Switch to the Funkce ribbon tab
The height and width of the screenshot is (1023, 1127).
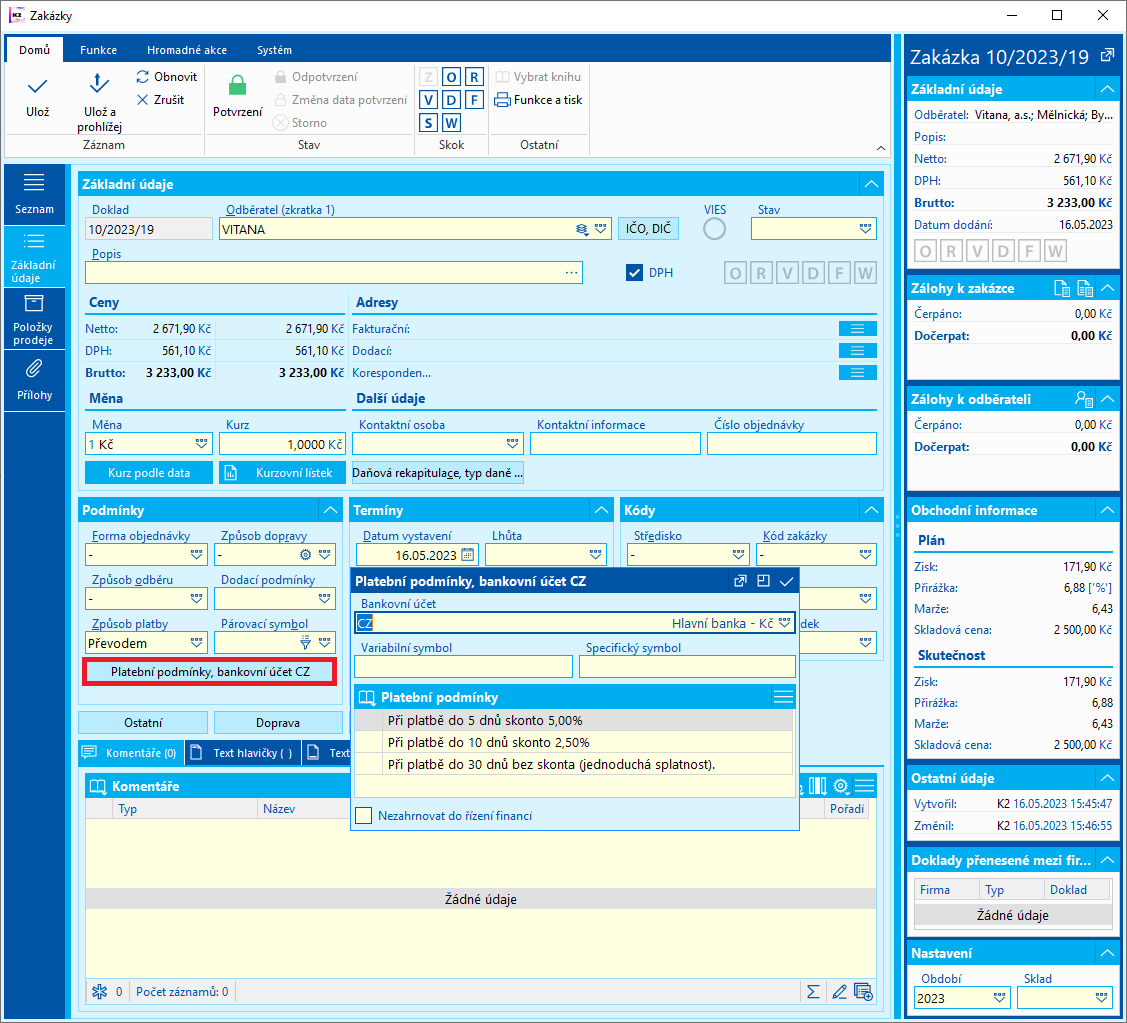99,50
